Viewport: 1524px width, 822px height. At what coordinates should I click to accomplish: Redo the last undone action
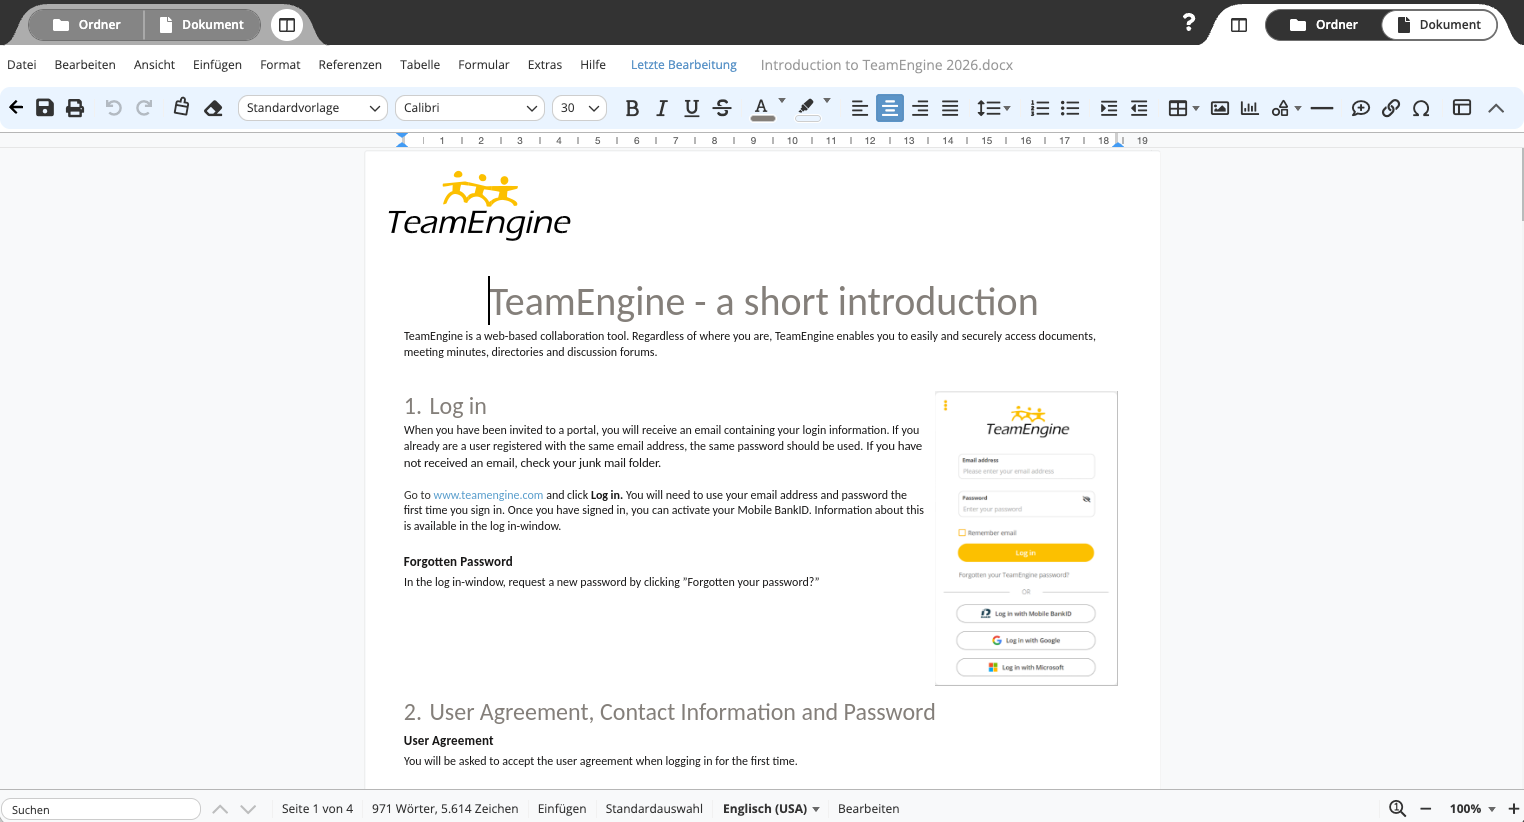click(144, 108)
